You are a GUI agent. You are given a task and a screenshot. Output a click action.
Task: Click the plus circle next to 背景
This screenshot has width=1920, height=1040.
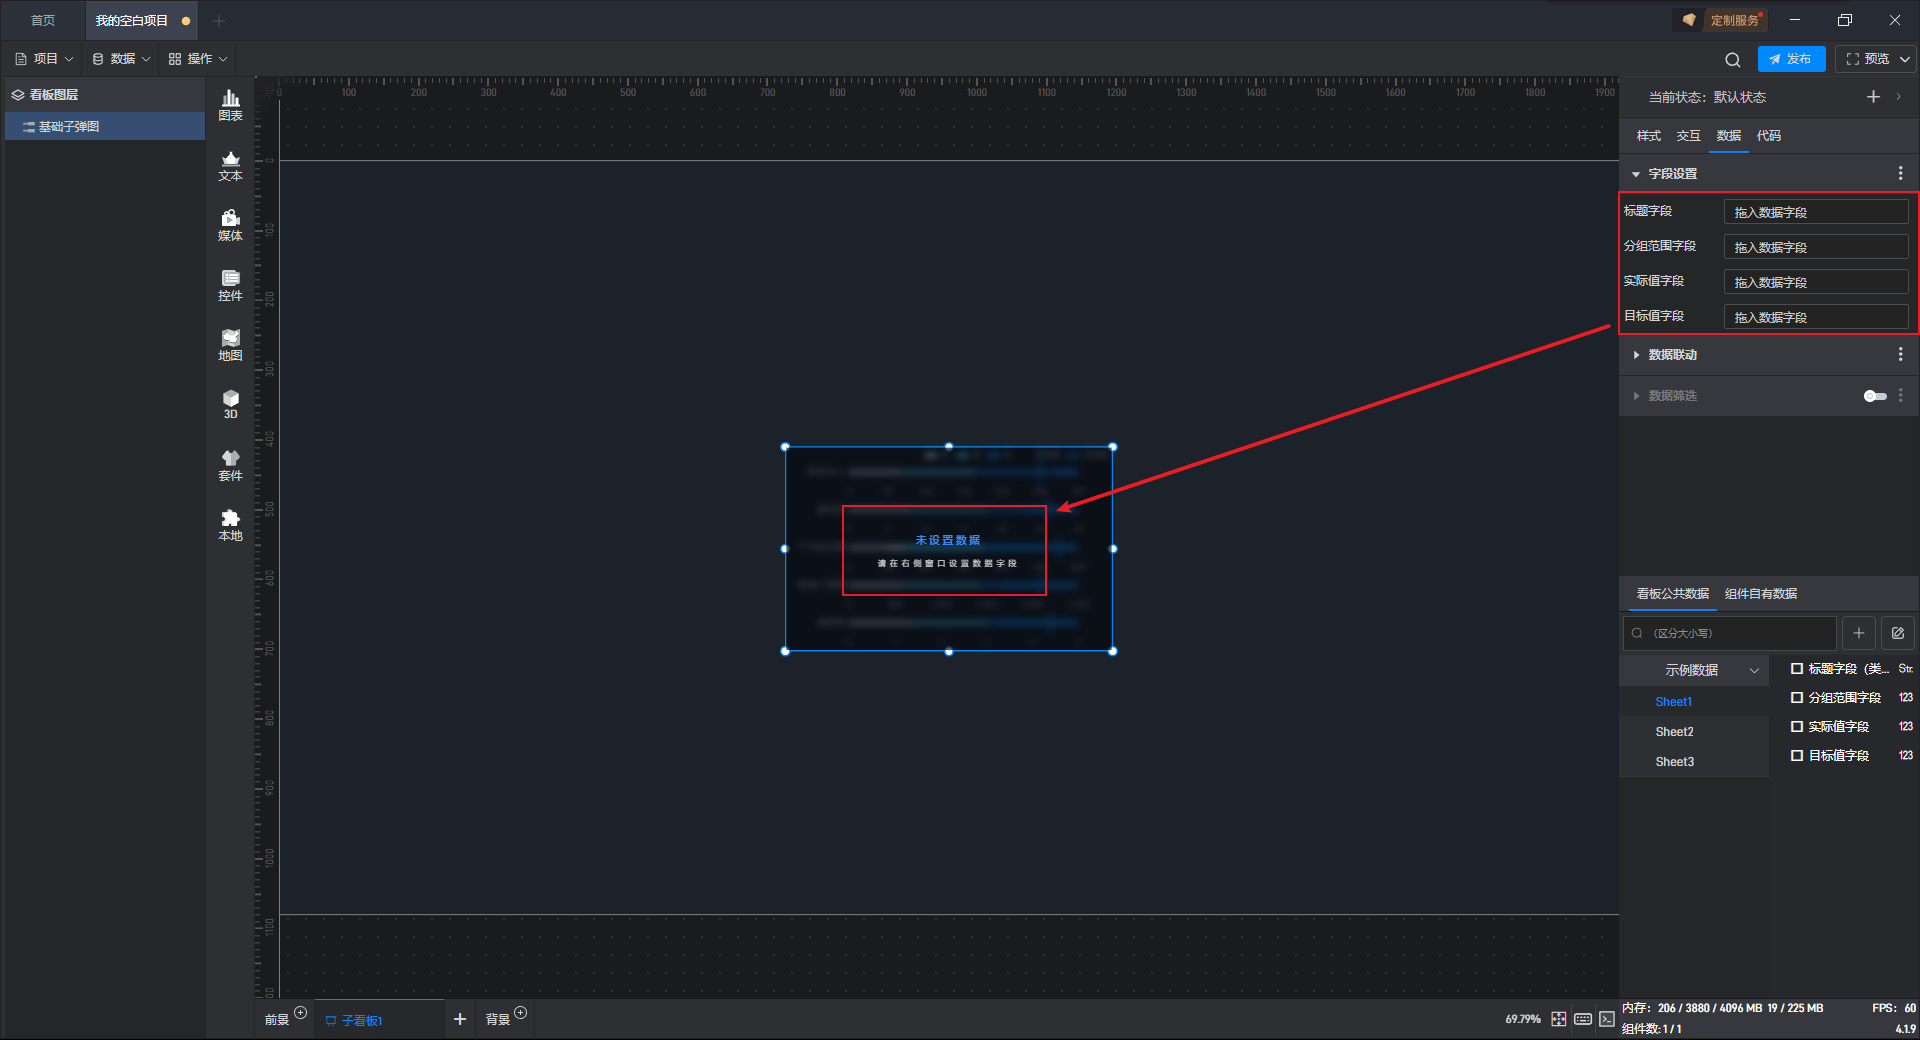tap(520, 1013)
